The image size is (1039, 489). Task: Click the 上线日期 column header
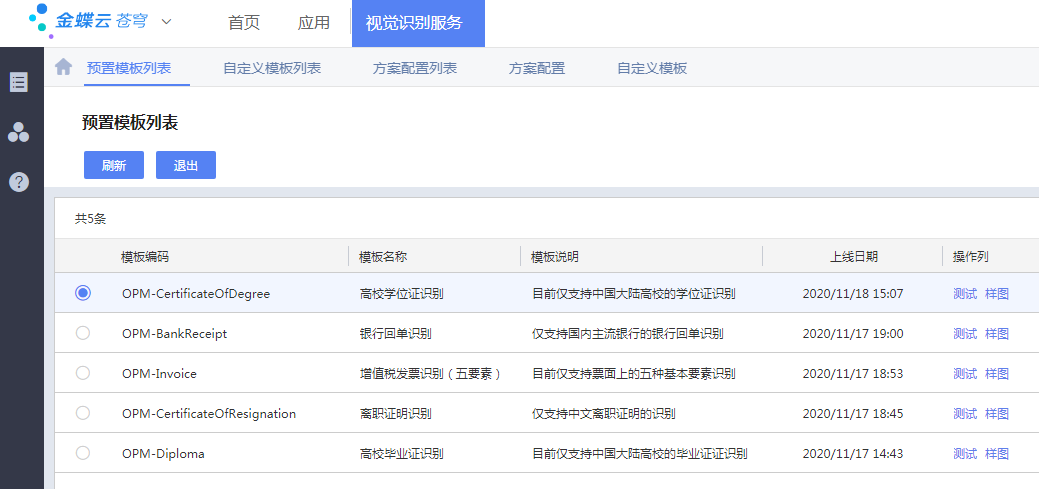click(854, 257)
